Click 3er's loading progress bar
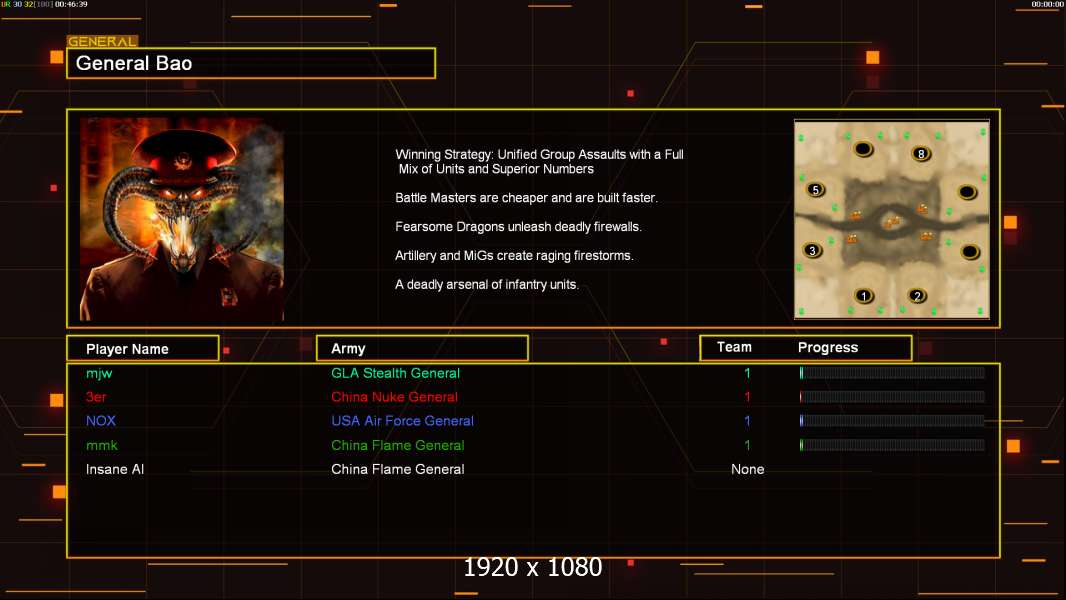 coord(892,397)
